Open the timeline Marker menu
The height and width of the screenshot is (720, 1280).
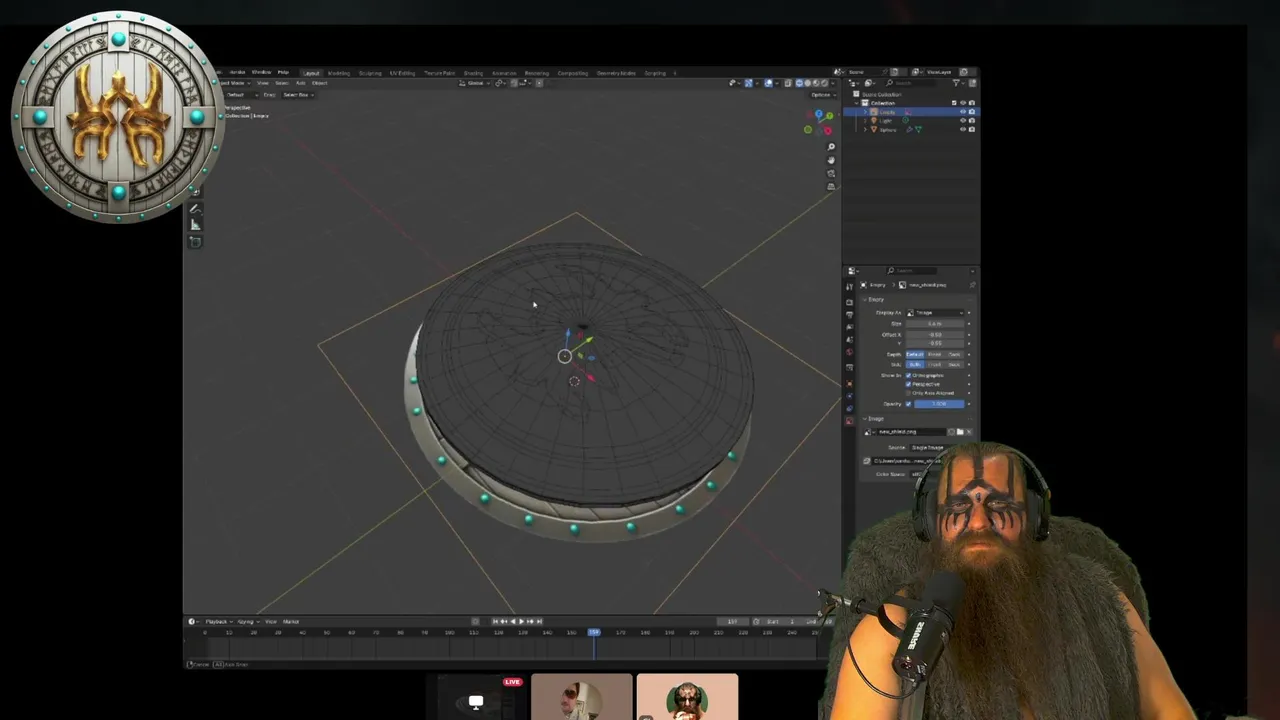coord(291,621)
